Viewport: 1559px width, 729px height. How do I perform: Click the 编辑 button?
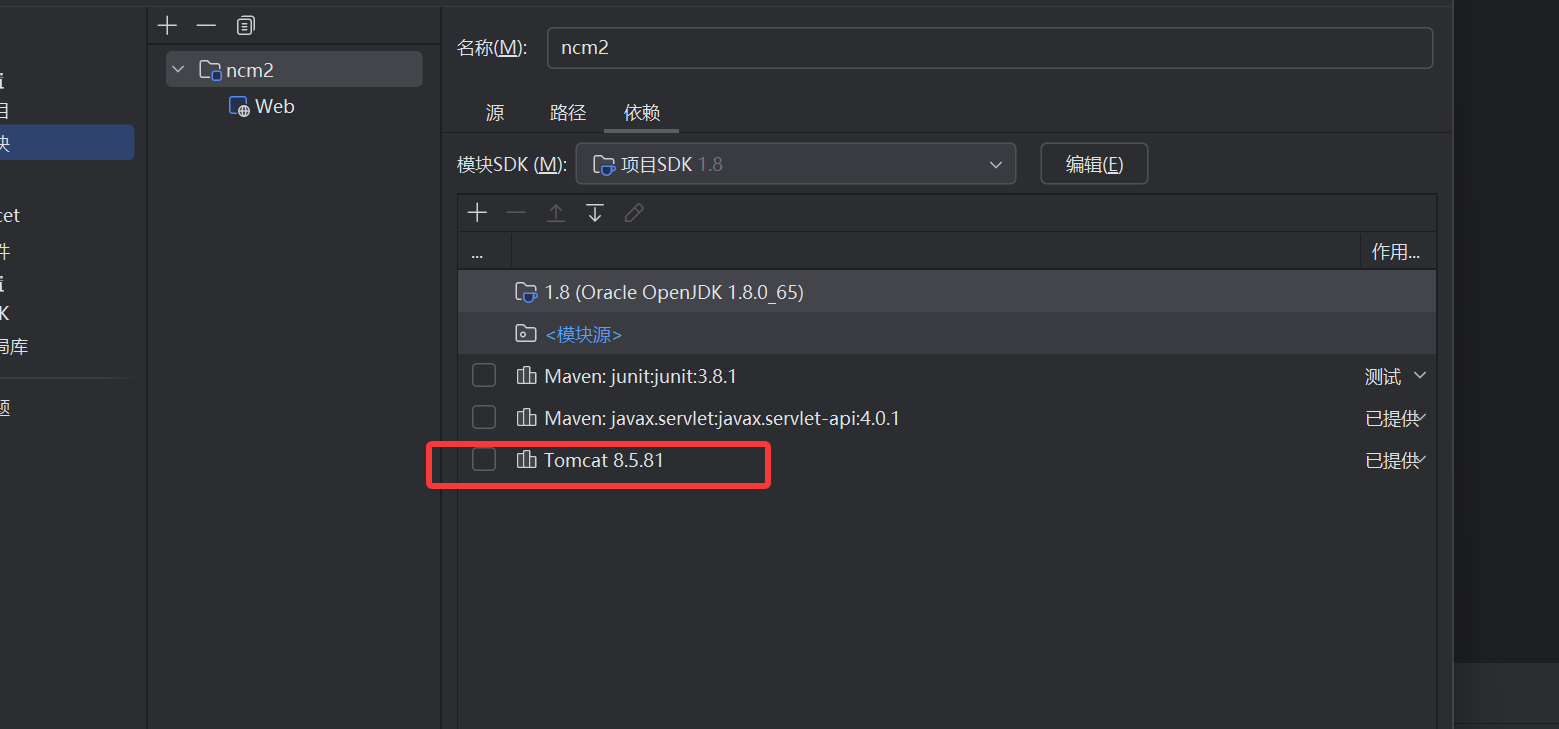click(x=1094, y=164)
